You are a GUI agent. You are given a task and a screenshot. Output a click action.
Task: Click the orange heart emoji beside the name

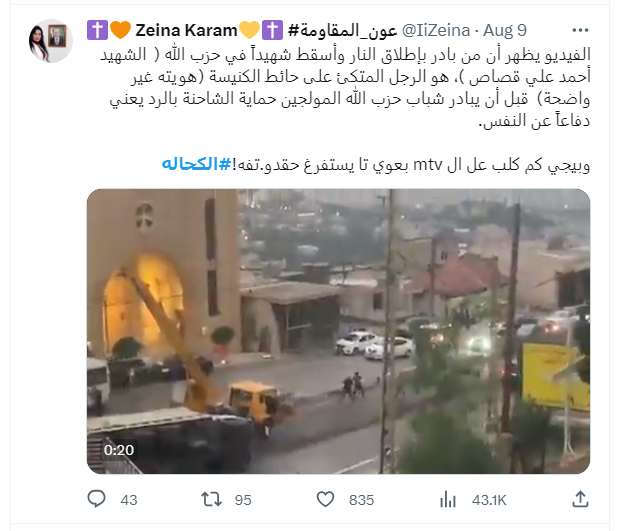pos(120,30)
